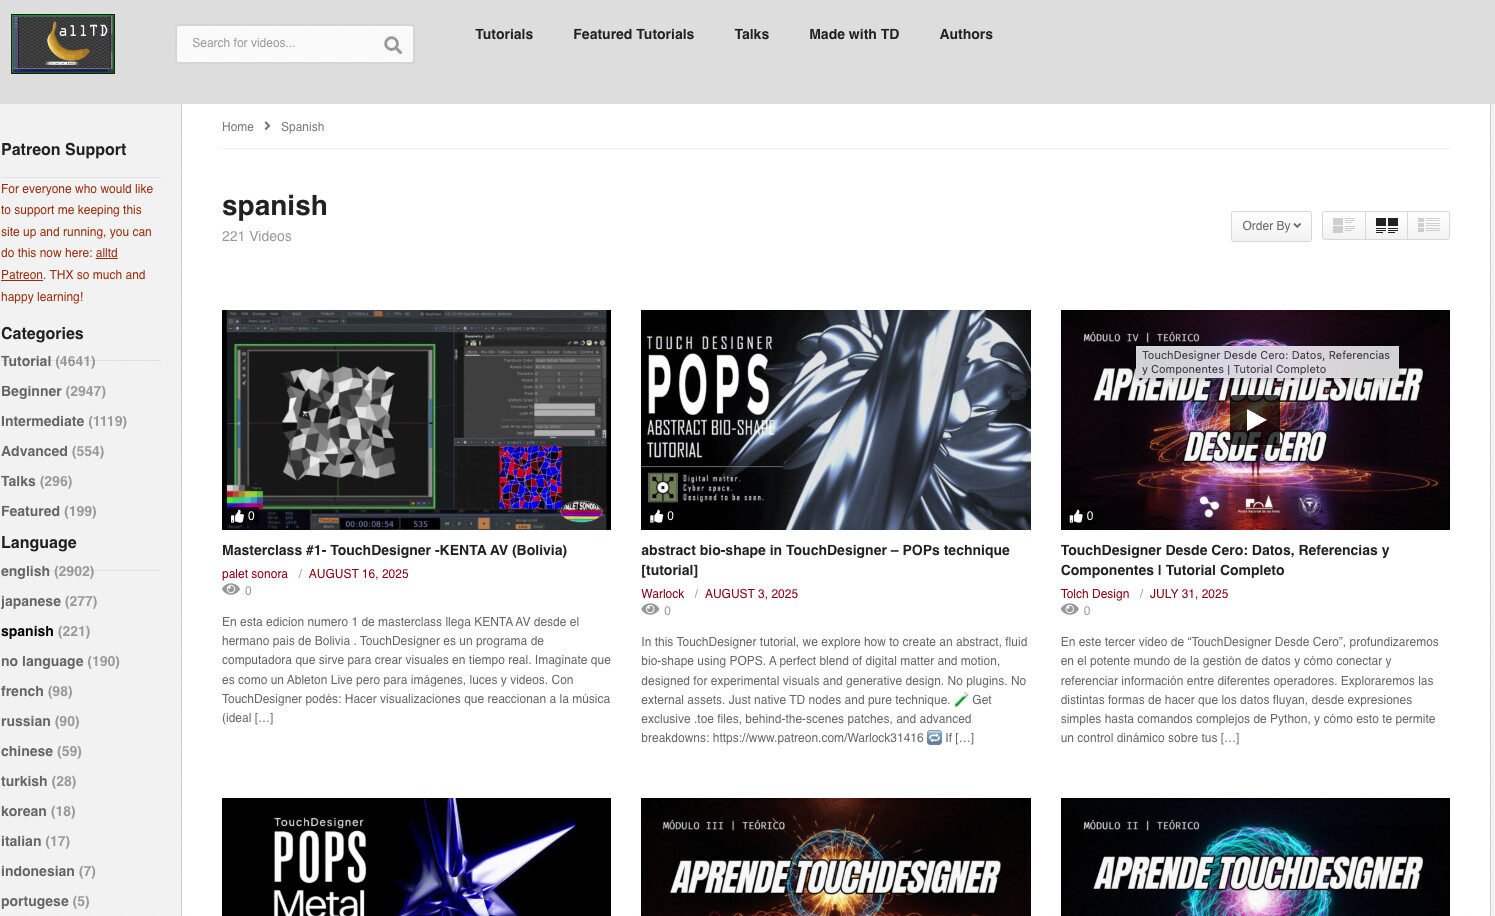
Task: Select the Advanced category
Action: coord(52,451)
